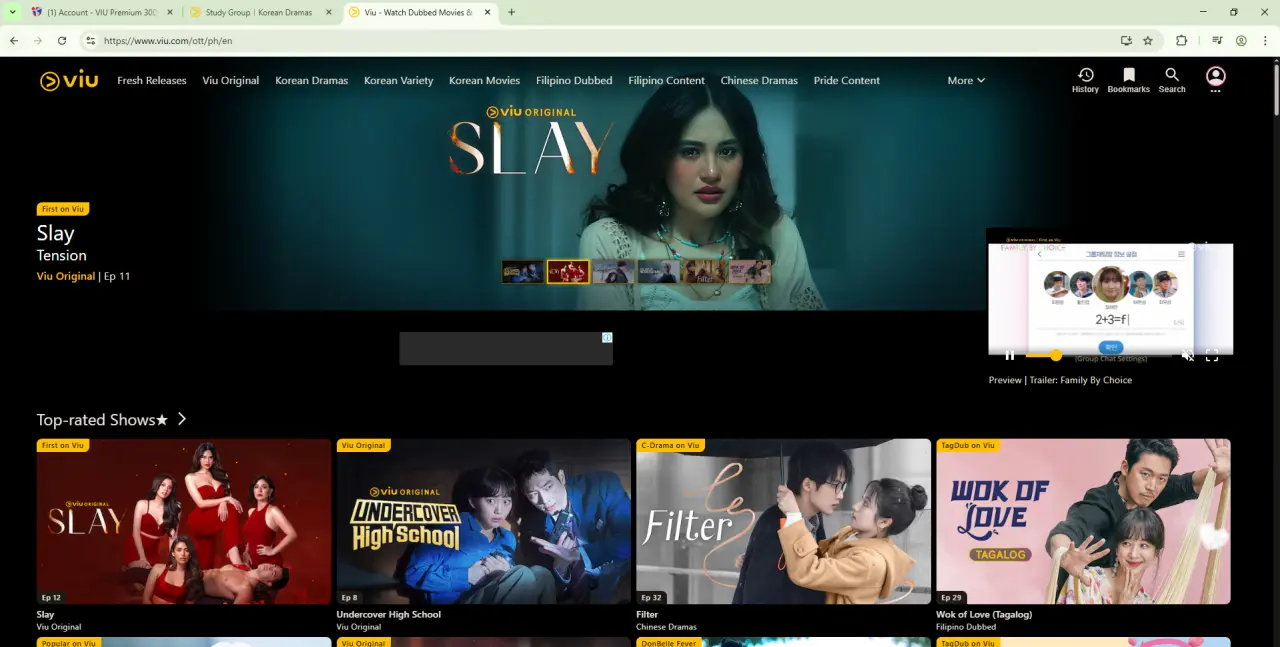
Task: Go to Korean Dramas section
Action: [312, 80]
